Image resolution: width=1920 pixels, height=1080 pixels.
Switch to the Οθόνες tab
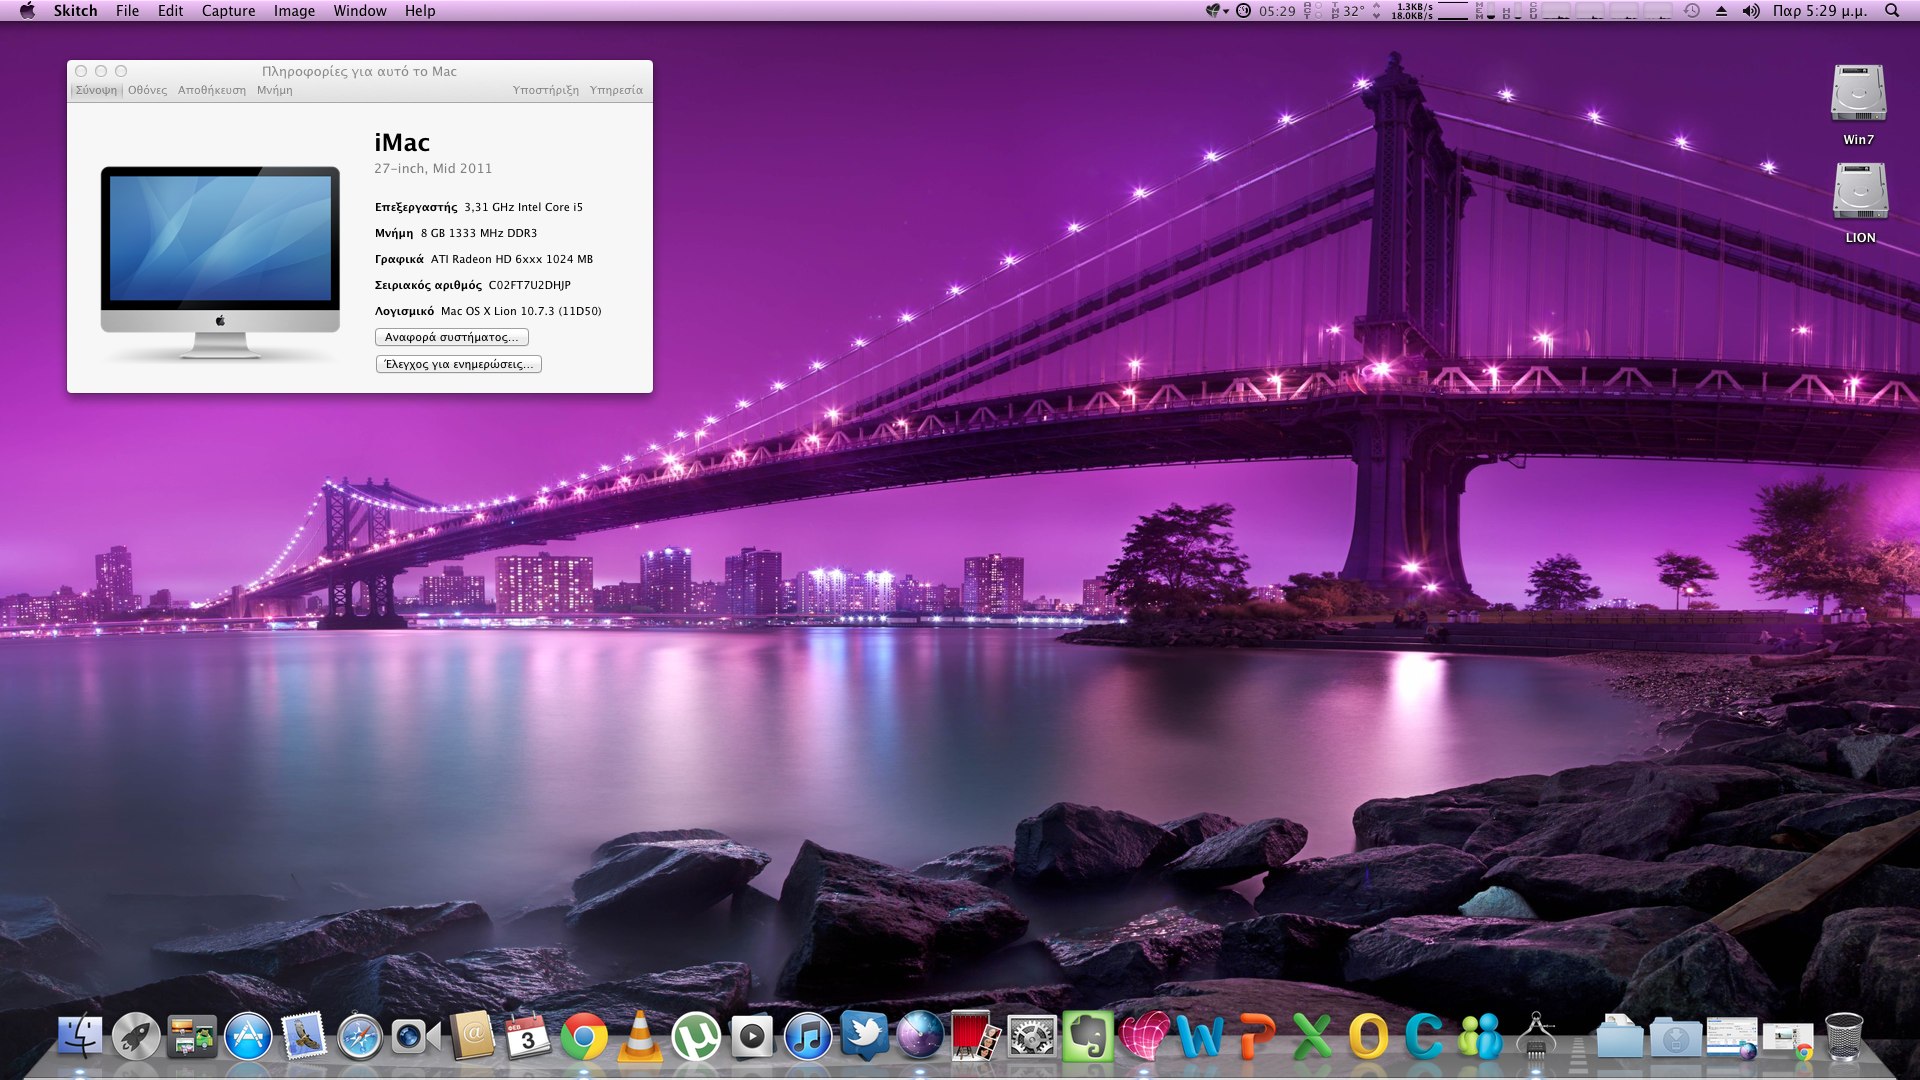[x=147, y=90]
